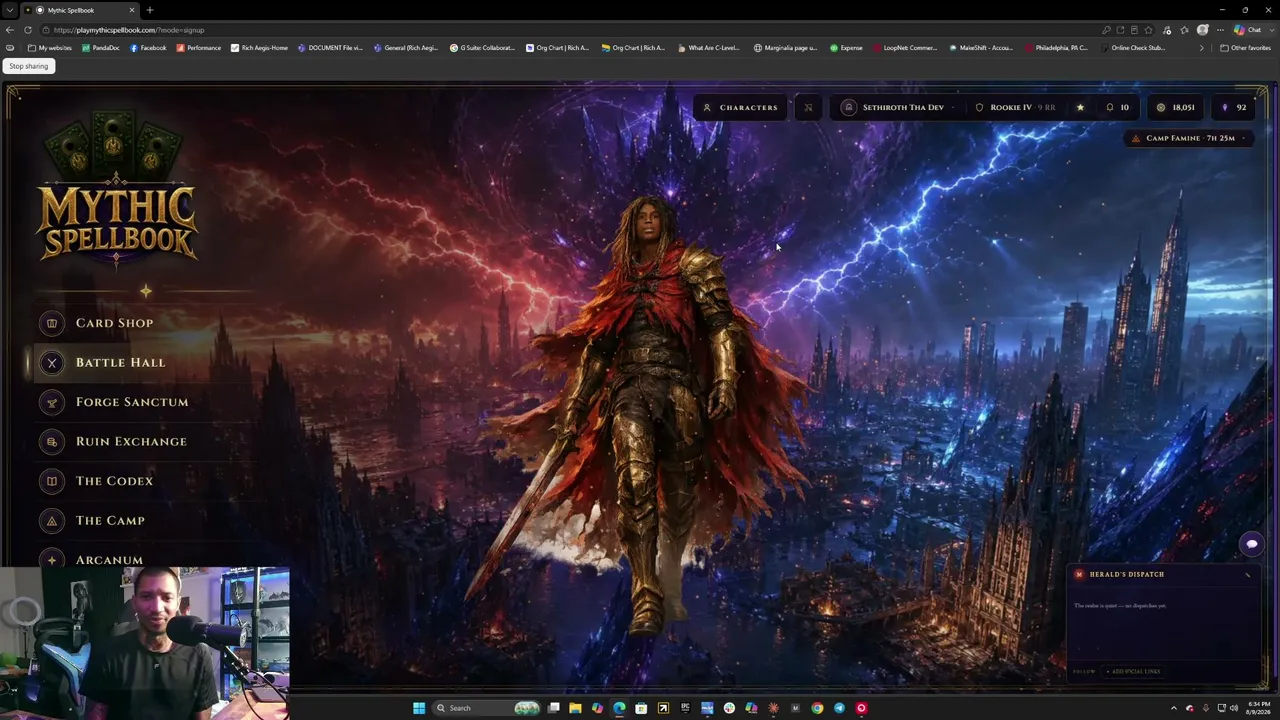The height and width of the screenshot is (720, 1280).
Task: Select the Mythic Spellbook browser tab
Action: coord(82,10)
